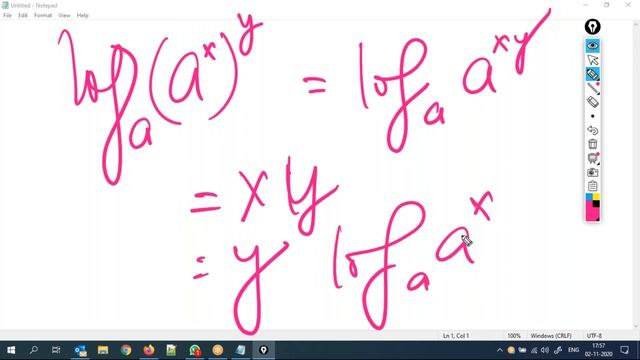The image size is (640, 360).
Task: Open the View menu
Action: point(64,16)
